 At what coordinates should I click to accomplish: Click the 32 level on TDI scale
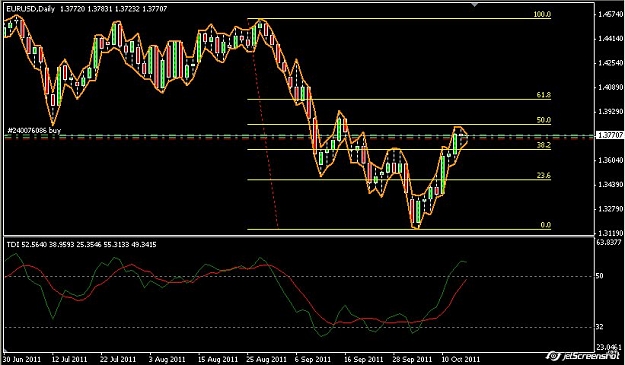click(599, 327)
